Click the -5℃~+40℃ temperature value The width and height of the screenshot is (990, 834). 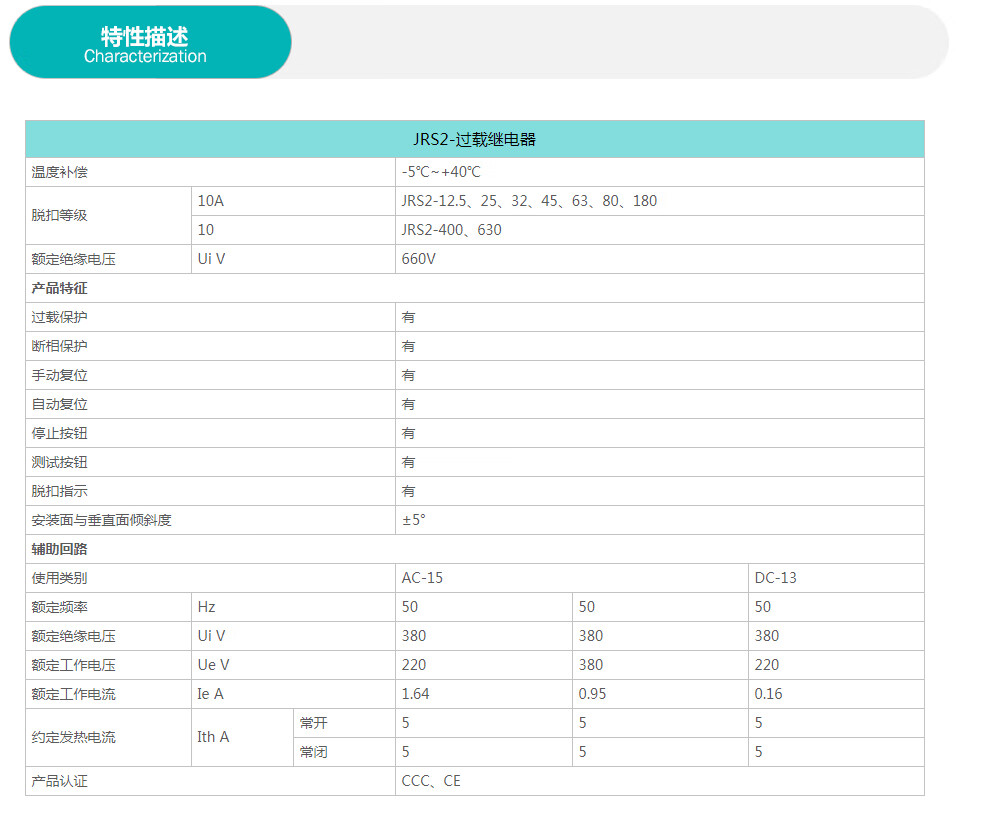pos(441,172)
